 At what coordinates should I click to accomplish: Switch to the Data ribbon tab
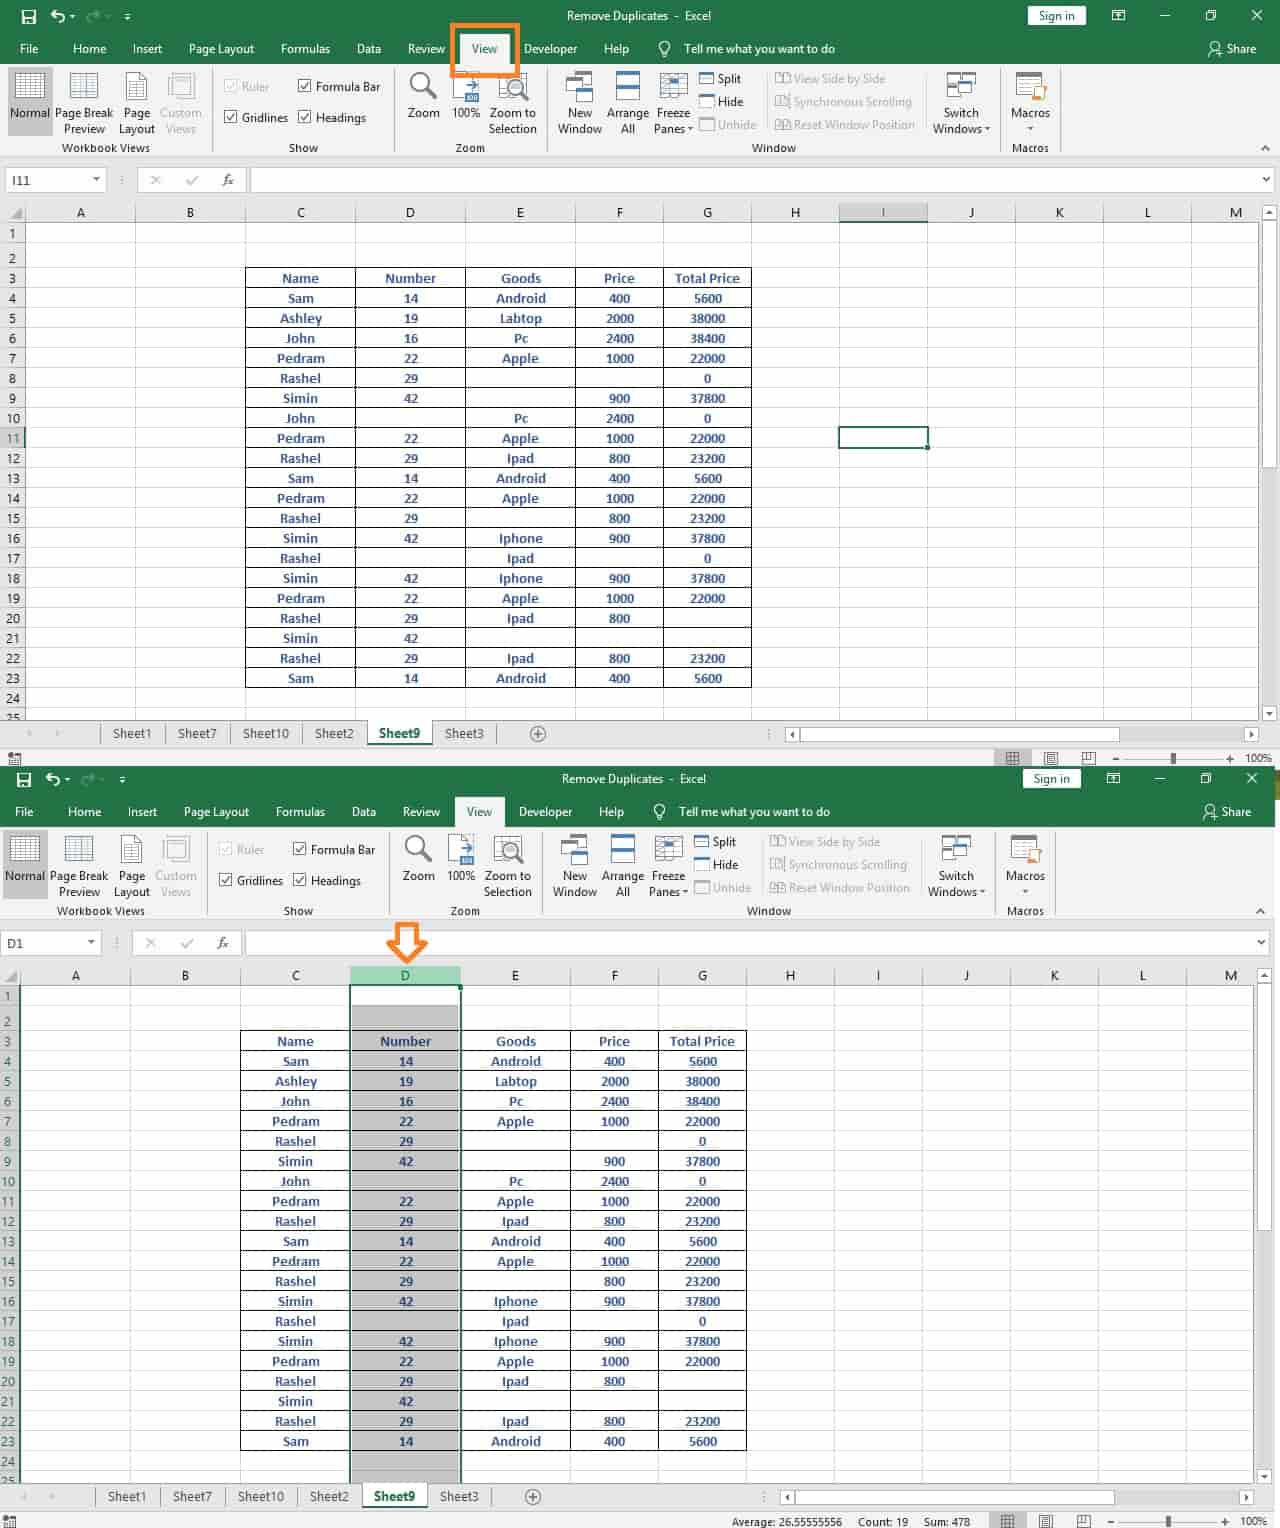pyautogui.click(x=368, y=48)
